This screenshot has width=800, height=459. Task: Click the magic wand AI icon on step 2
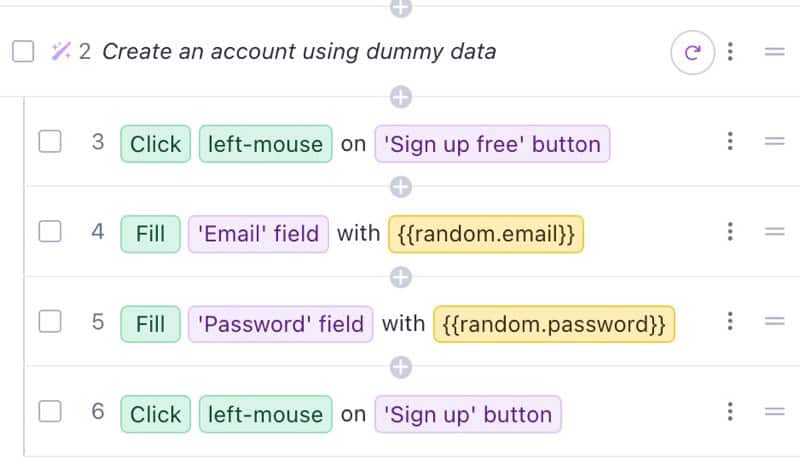click(x=61, y=51)
